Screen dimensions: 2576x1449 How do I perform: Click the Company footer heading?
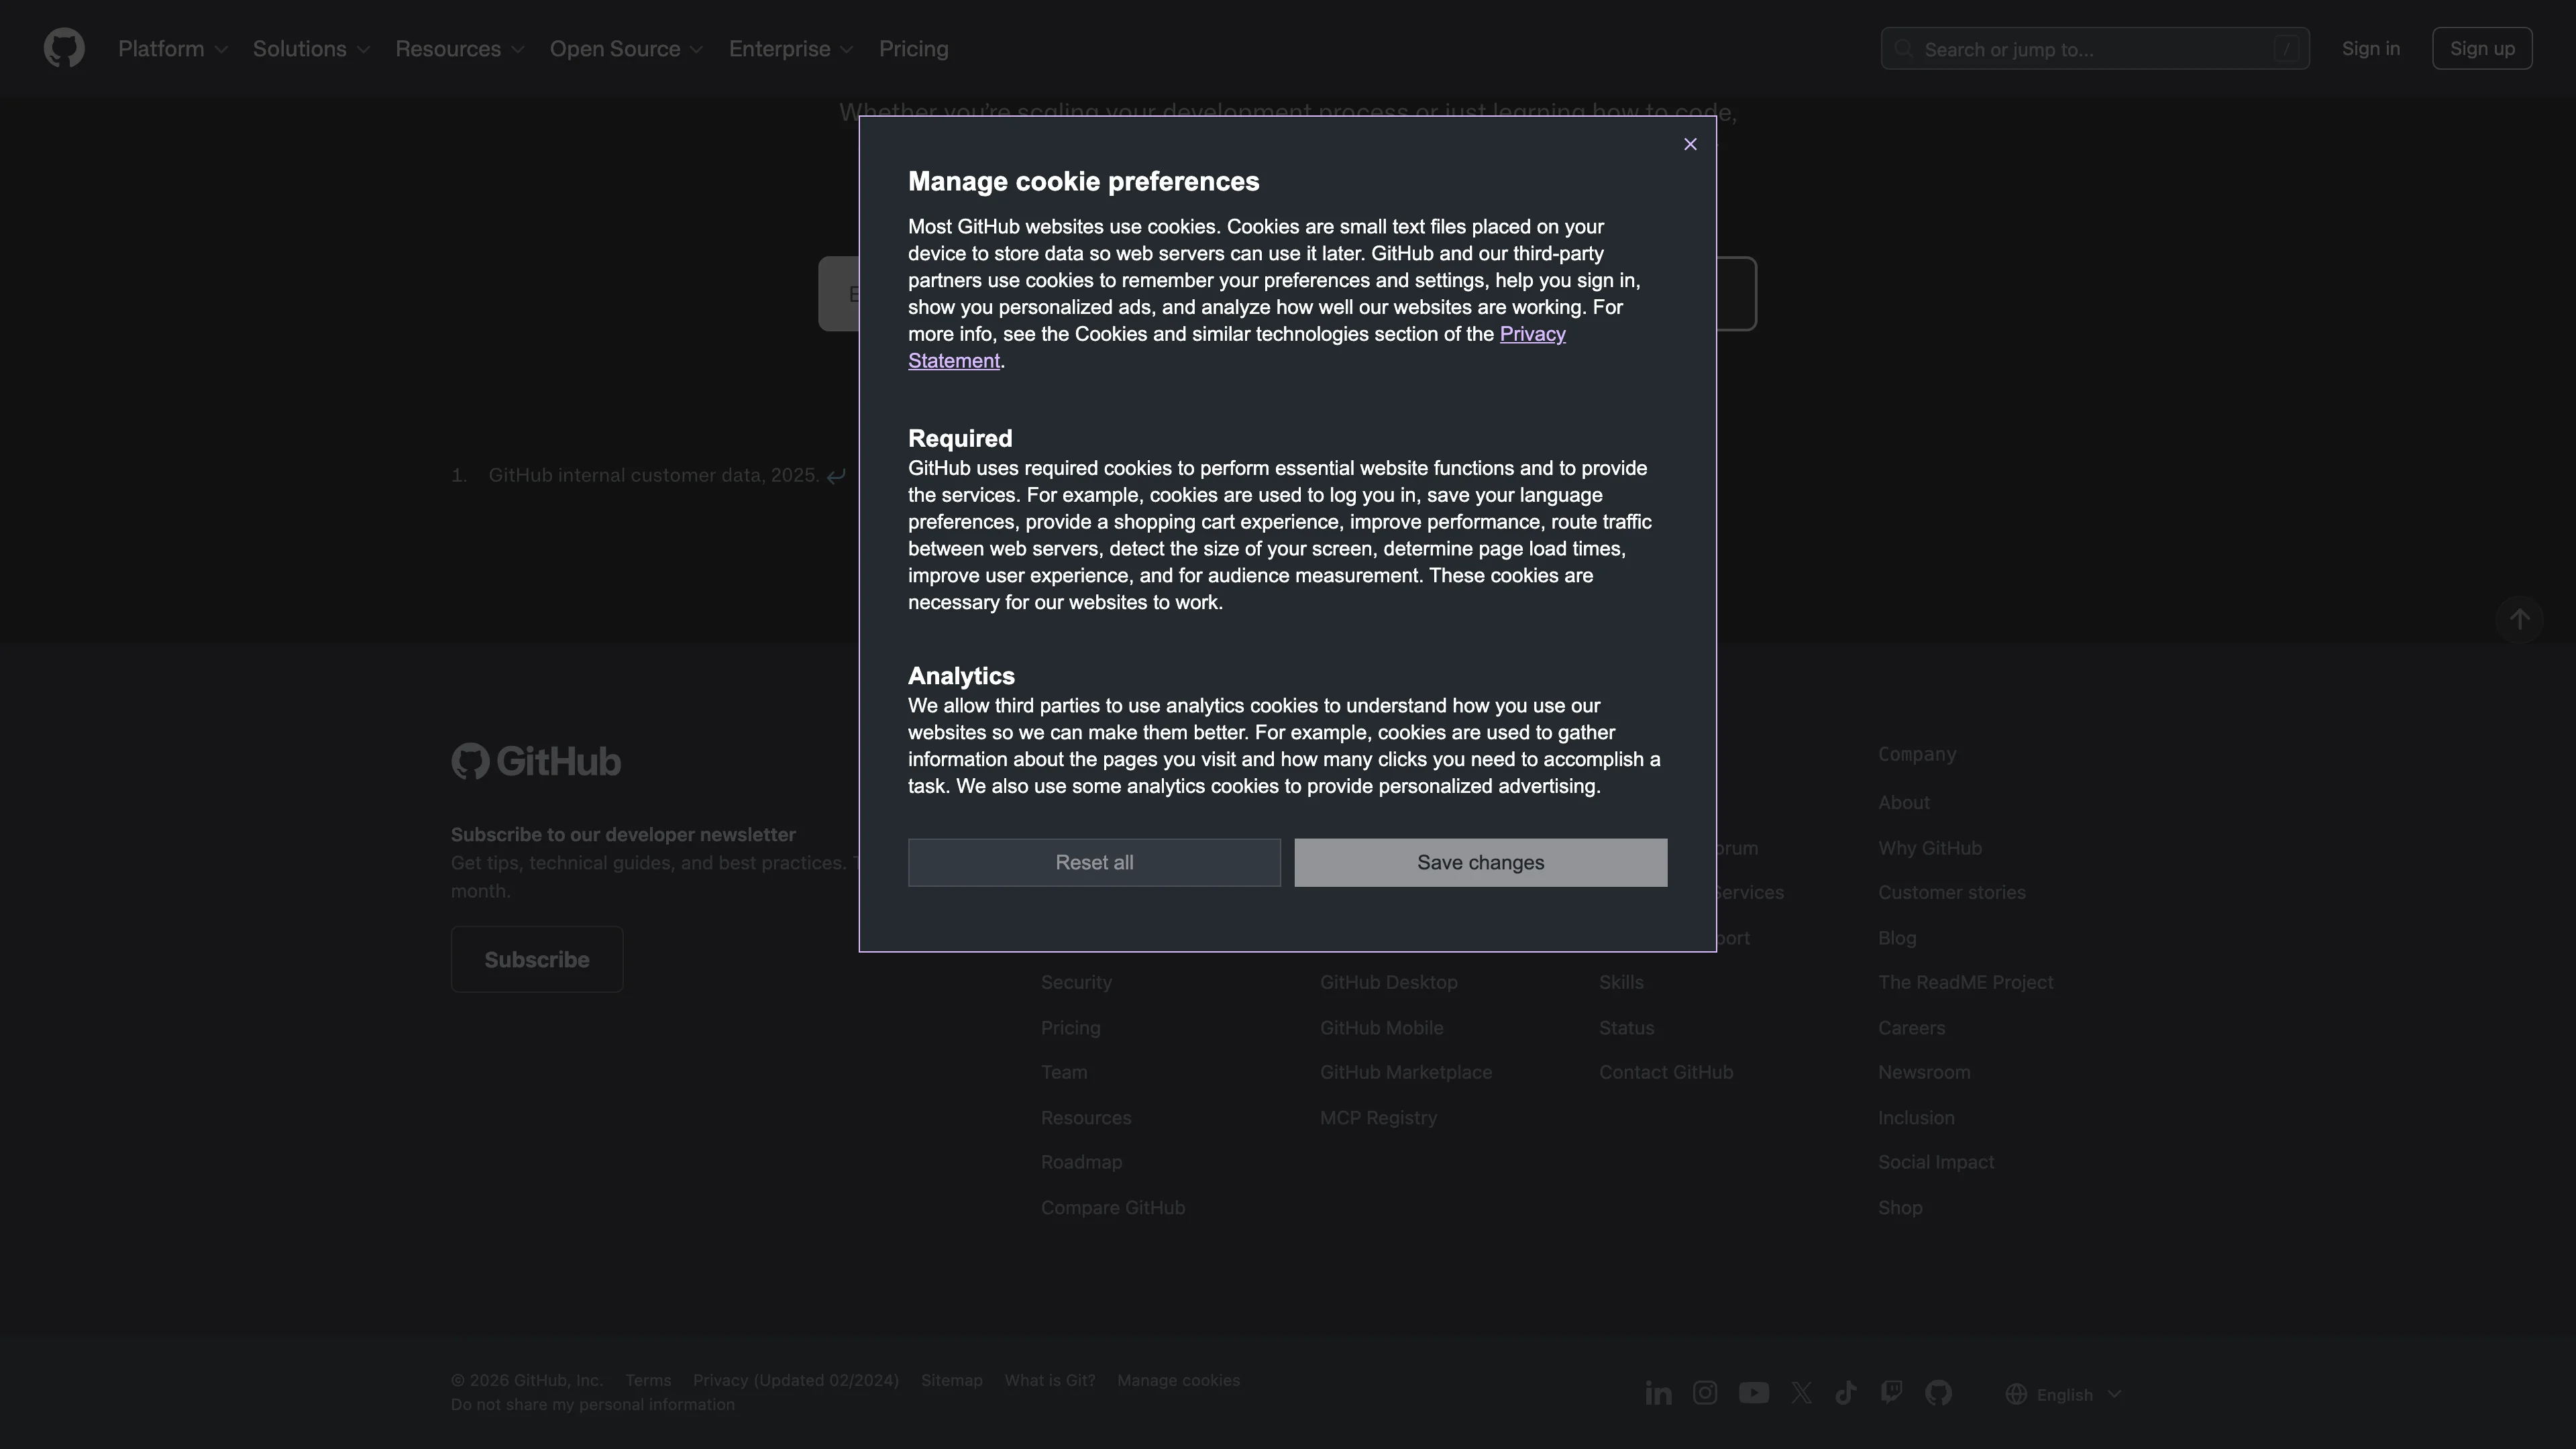pos(1917,755)
